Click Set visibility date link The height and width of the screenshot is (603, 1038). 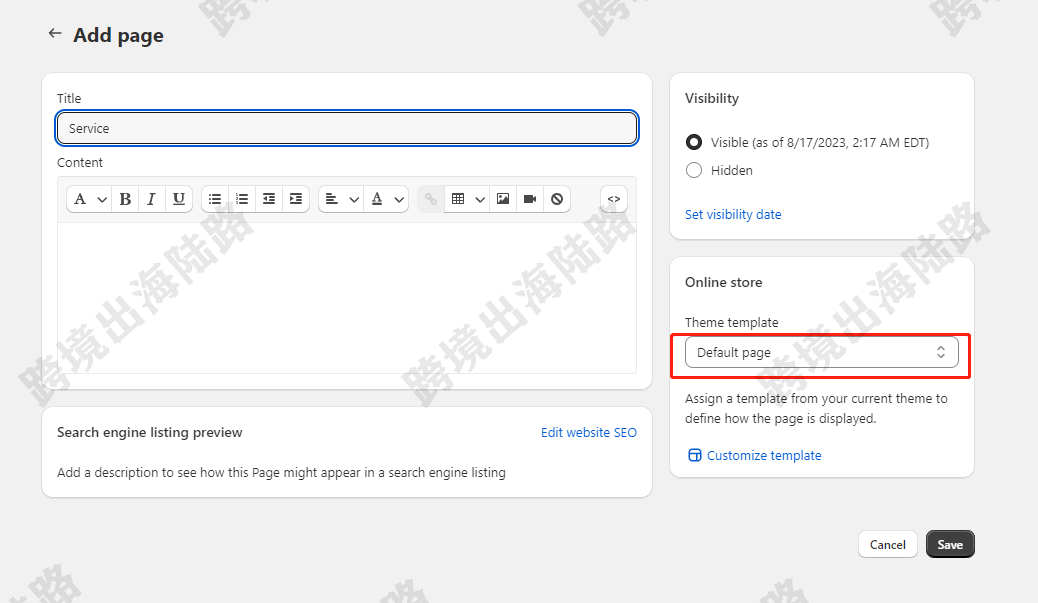[x=733, y=214]
